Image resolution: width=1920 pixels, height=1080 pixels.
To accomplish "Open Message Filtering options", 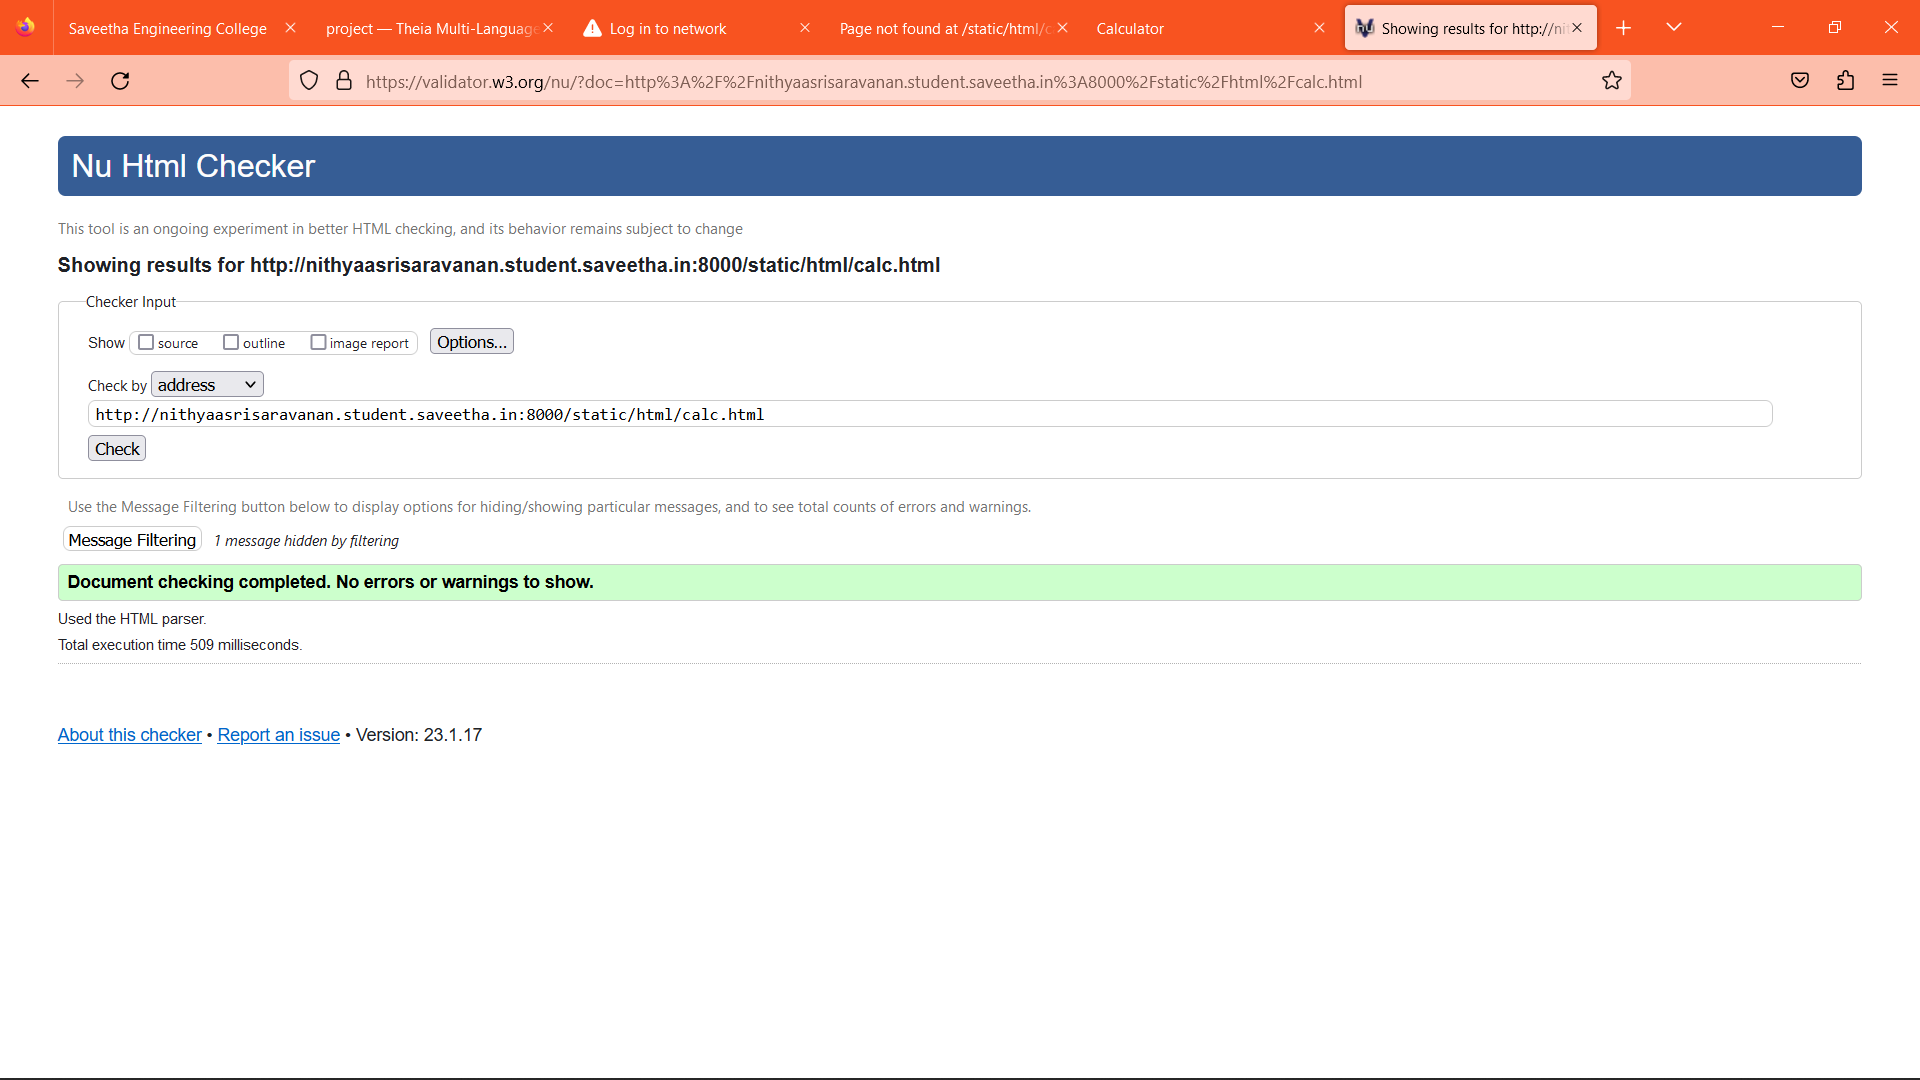I will pos(132,540).
